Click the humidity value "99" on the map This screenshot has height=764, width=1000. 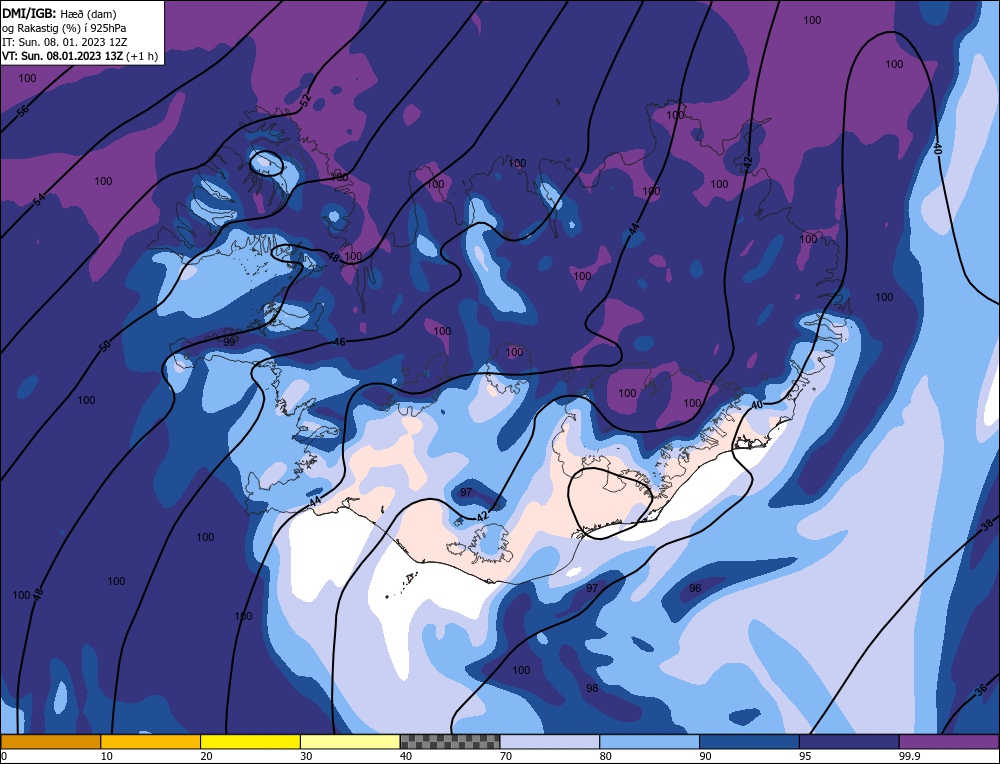point(230,342)
